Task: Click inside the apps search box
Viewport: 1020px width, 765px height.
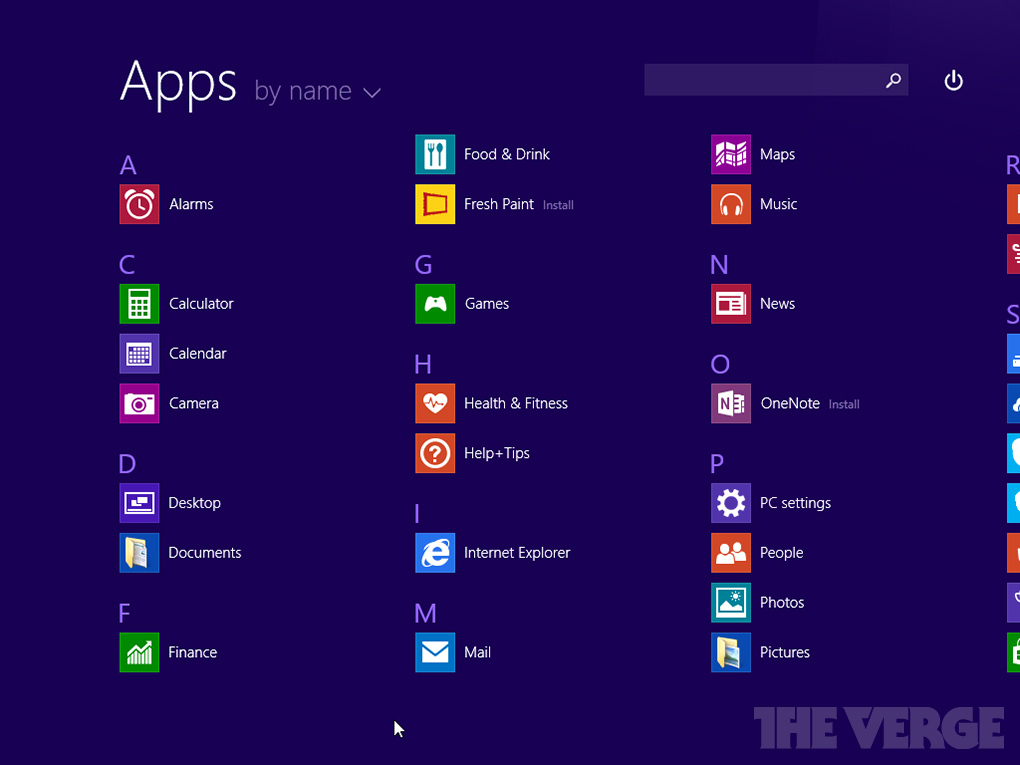Action: [x=776, y=80]
